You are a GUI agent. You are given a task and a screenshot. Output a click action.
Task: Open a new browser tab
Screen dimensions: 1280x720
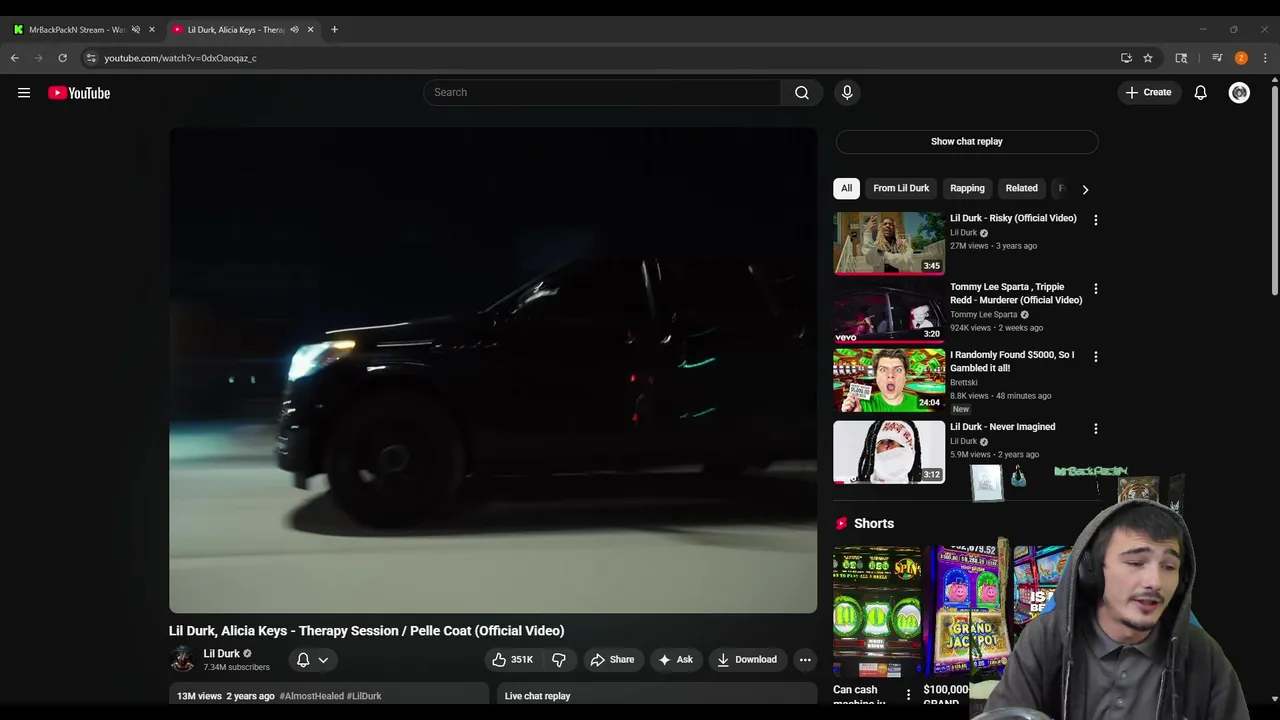pos(334,30)
